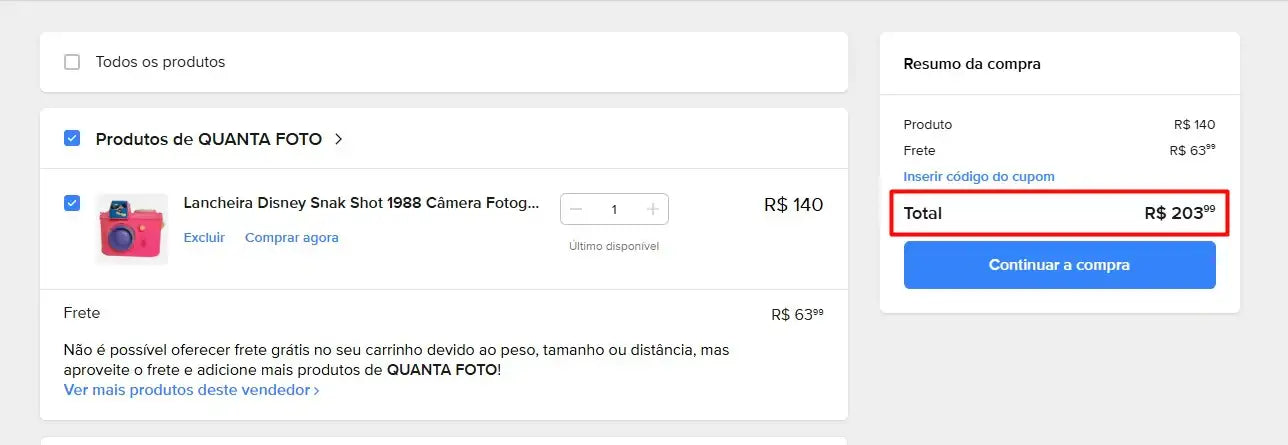
Task: Decrease quantity with the minus icon
Action: (x=576, y=209)
